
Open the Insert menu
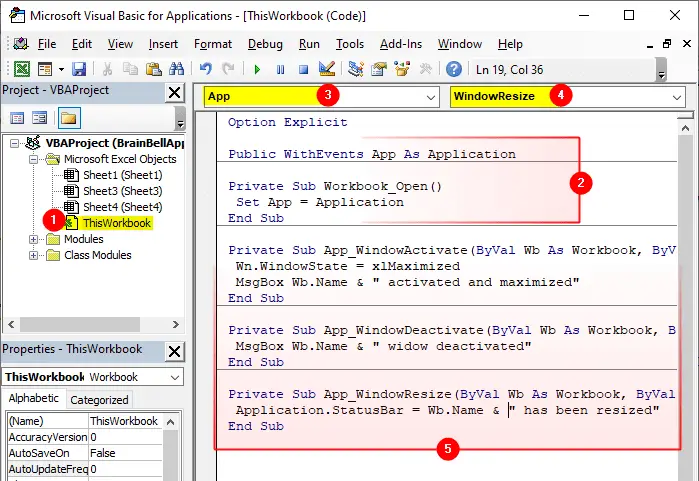click(163, 44)
